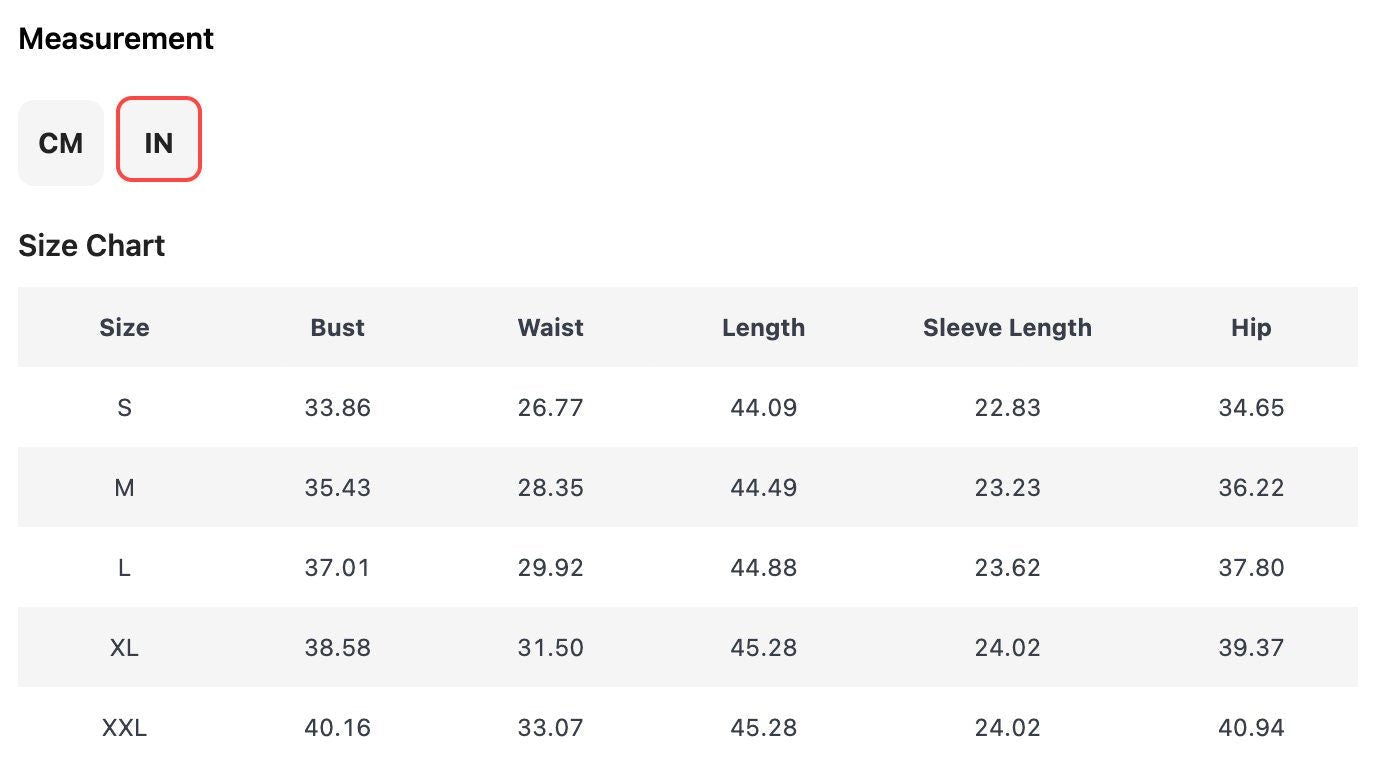Select the L size row label
The height and width of the screenshot is (780, 1380).
(124, 568)
